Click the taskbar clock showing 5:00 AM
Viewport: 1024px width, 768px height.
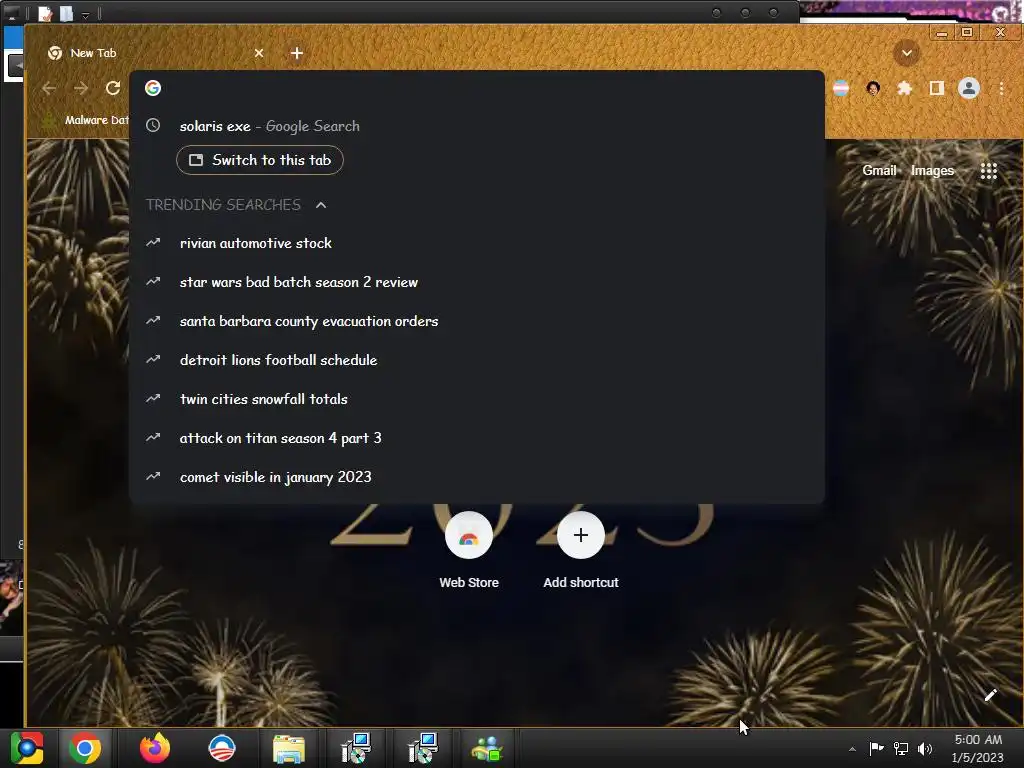click(x=978, y=748)
